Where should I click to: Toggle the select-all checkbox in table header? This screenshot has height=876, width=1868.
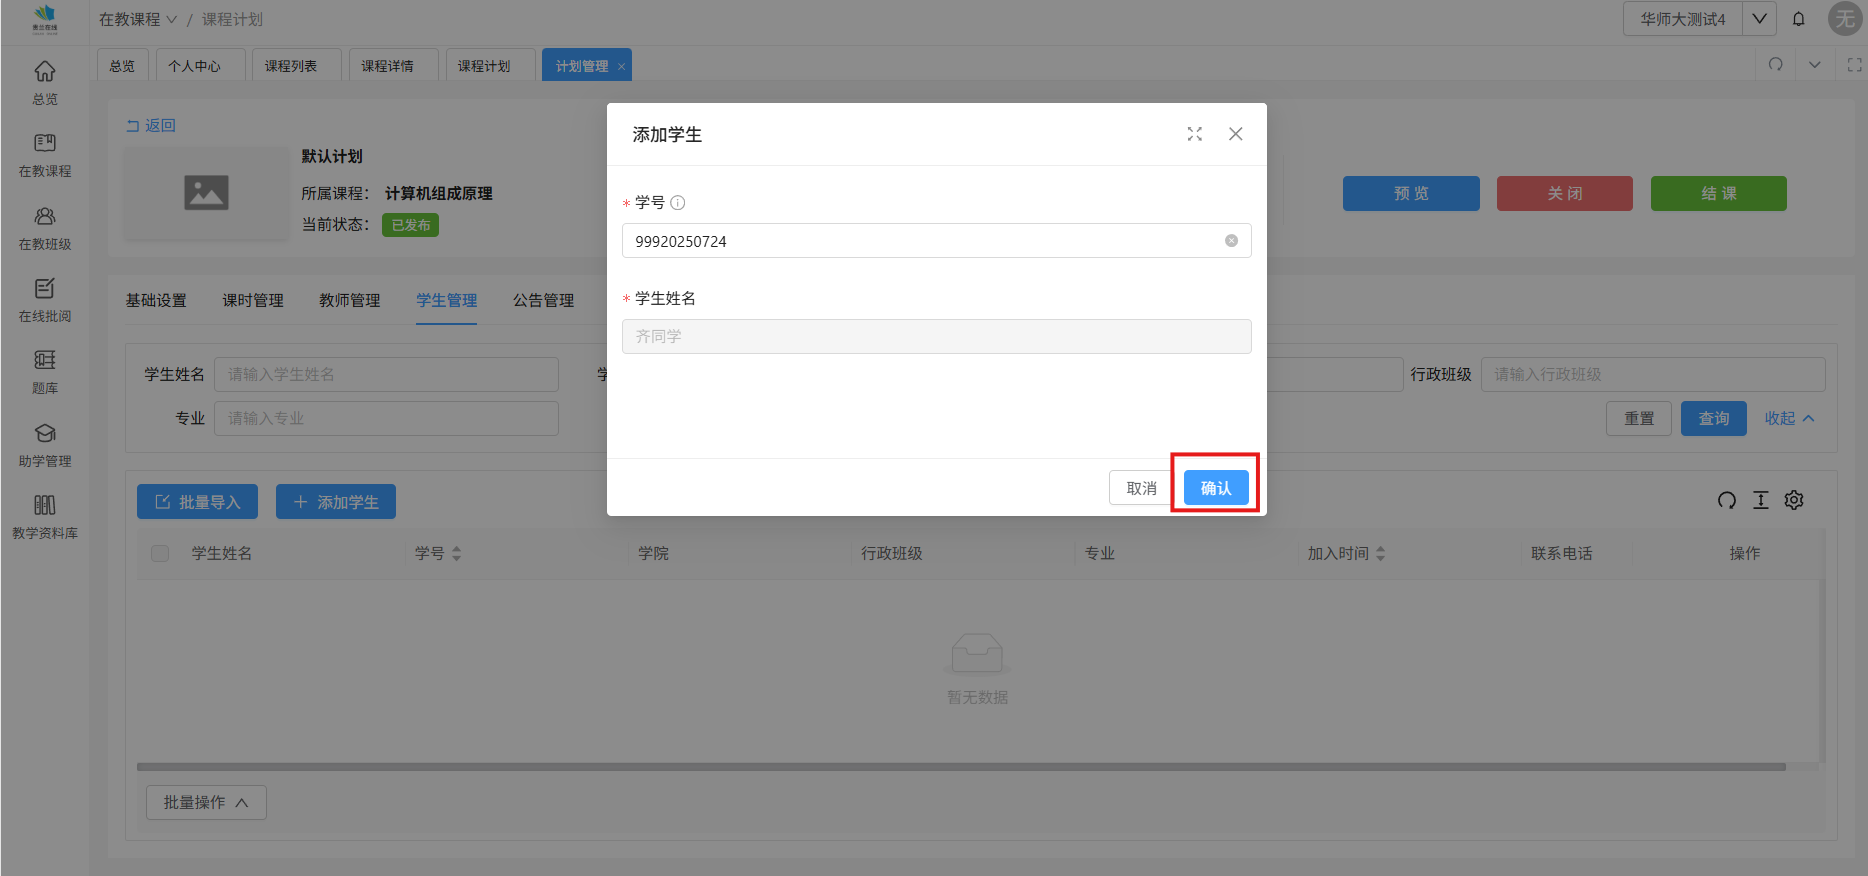pos(160,554)
